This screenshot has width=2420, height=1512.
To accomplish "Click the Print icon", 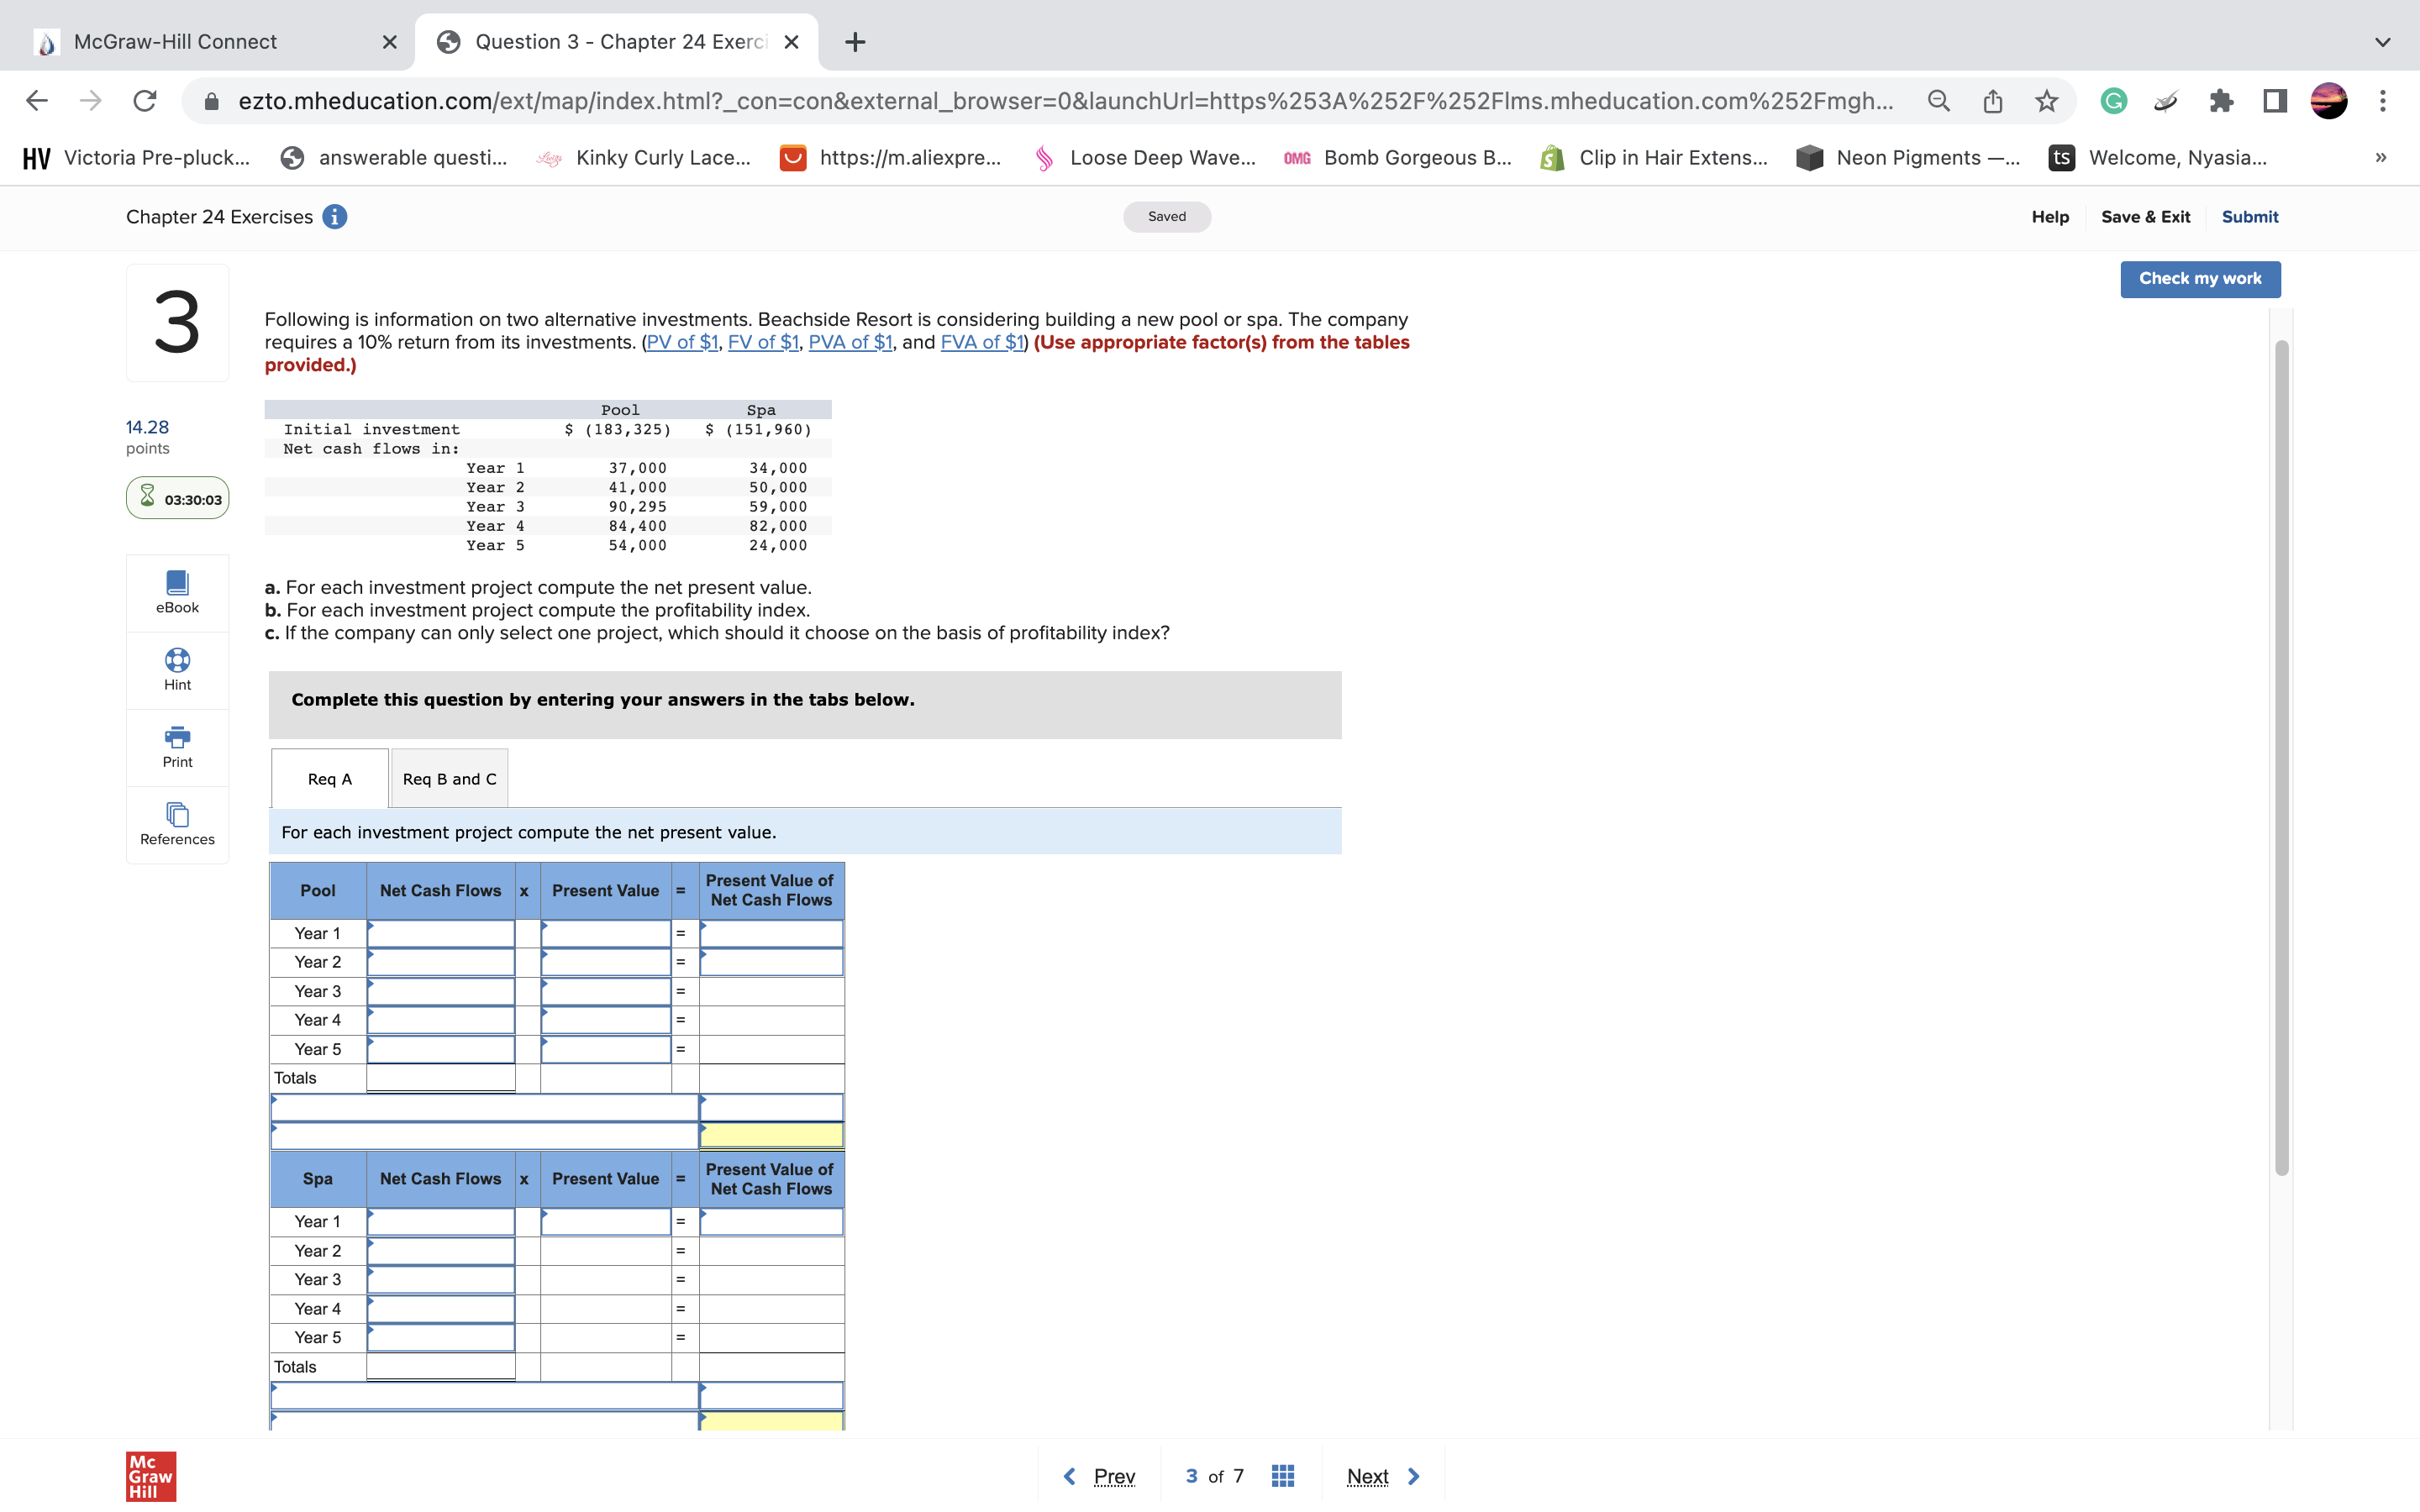I will click(x=177, y=743).
